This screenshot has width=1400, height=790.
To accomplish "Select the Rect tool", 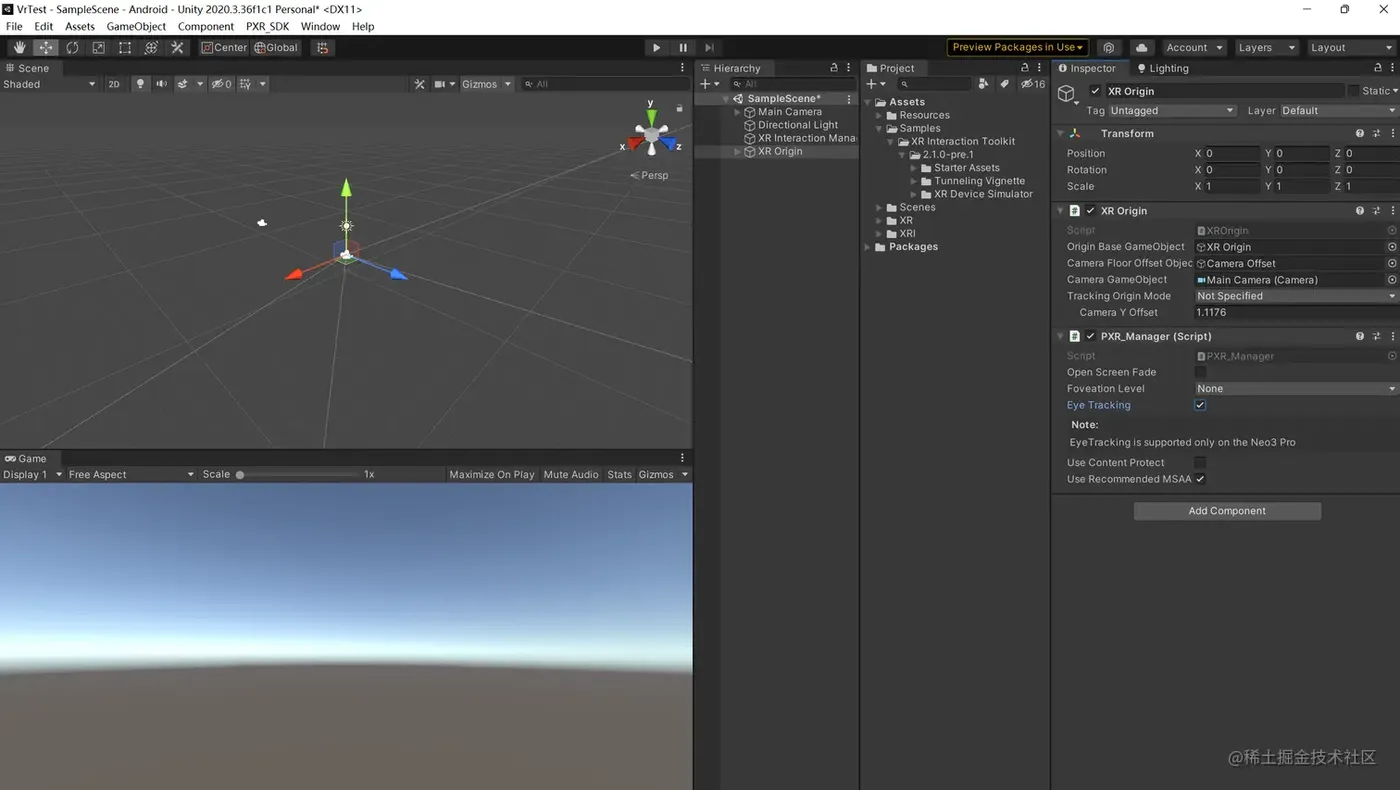I will [125, 47].
